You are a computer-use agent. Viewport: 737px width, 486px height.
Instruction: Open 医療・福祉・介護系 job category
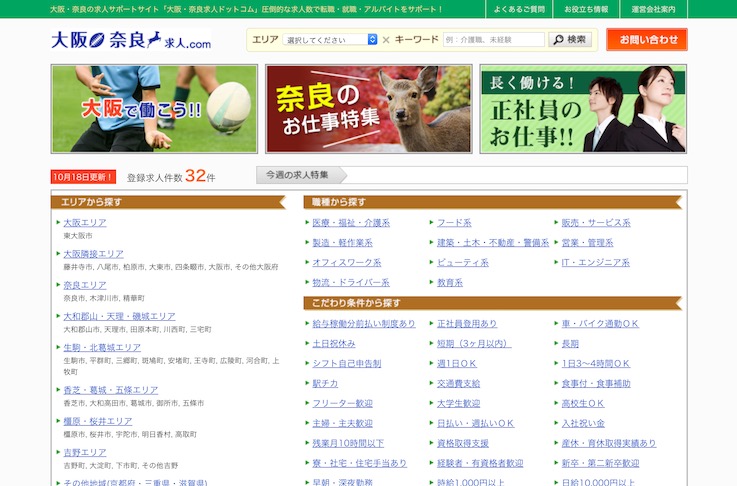pyautogui.click(x=351, y=223)
